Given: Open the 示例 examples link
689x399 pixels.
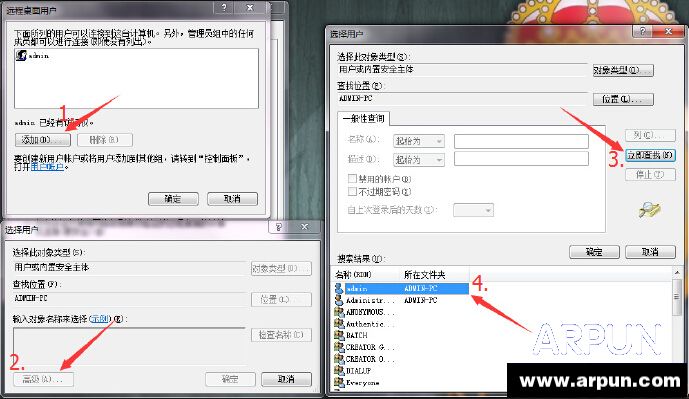Looking at the screenshot, I should coord(100,319).
